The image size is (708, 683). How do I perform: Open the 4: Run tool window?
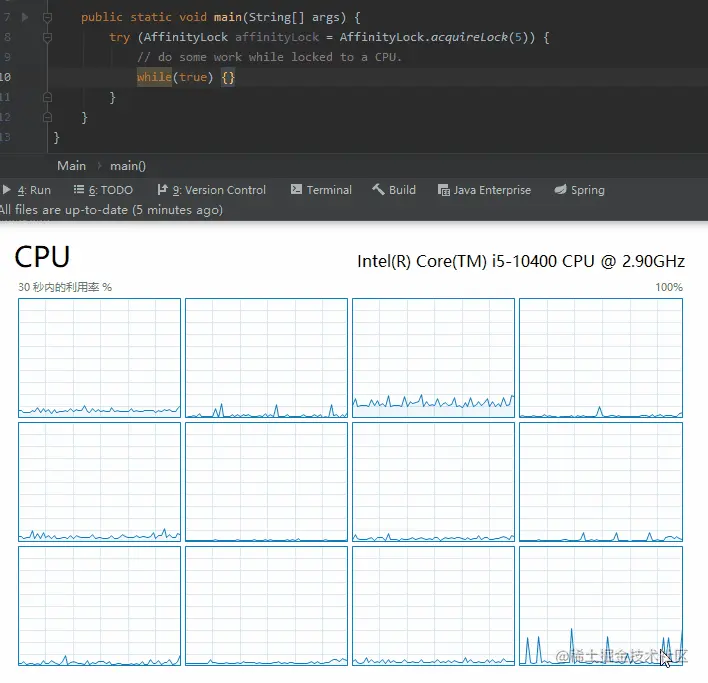(x=27, y=190)
